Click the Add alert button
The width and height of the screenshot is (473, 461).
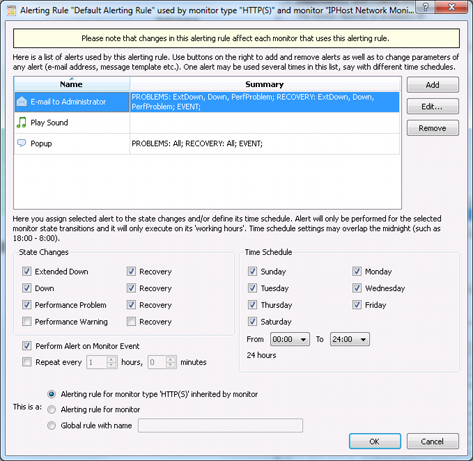pos(433,85)
